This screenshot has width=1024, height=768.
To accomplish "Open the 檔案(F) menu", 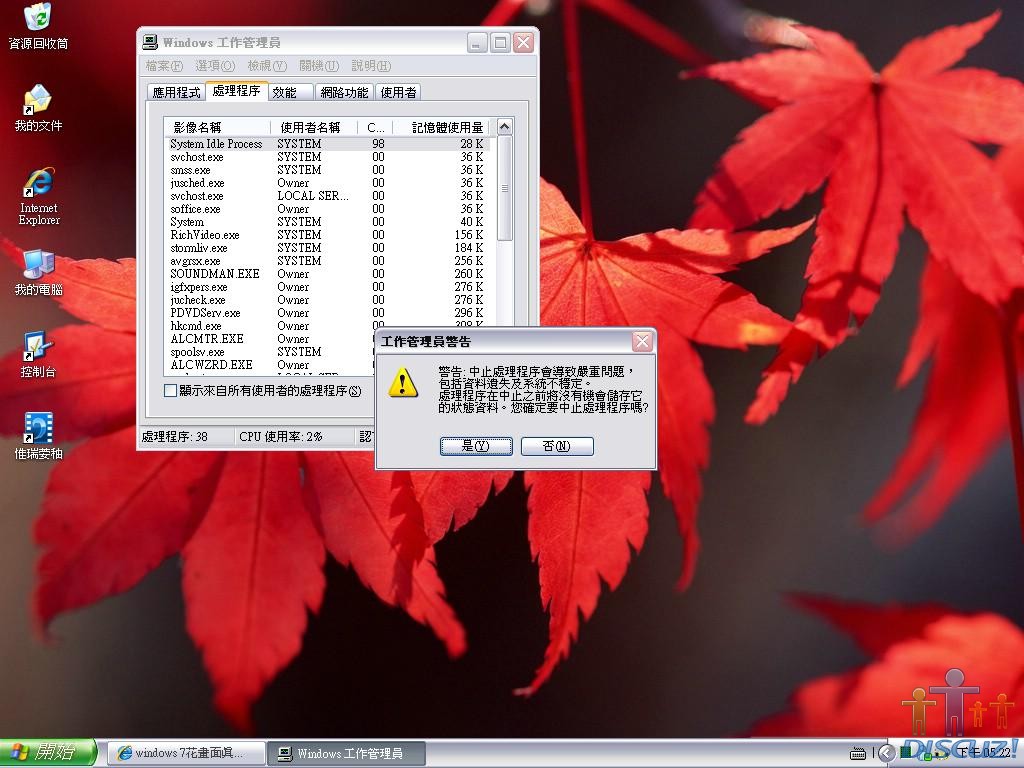I will tap(164, 66).
